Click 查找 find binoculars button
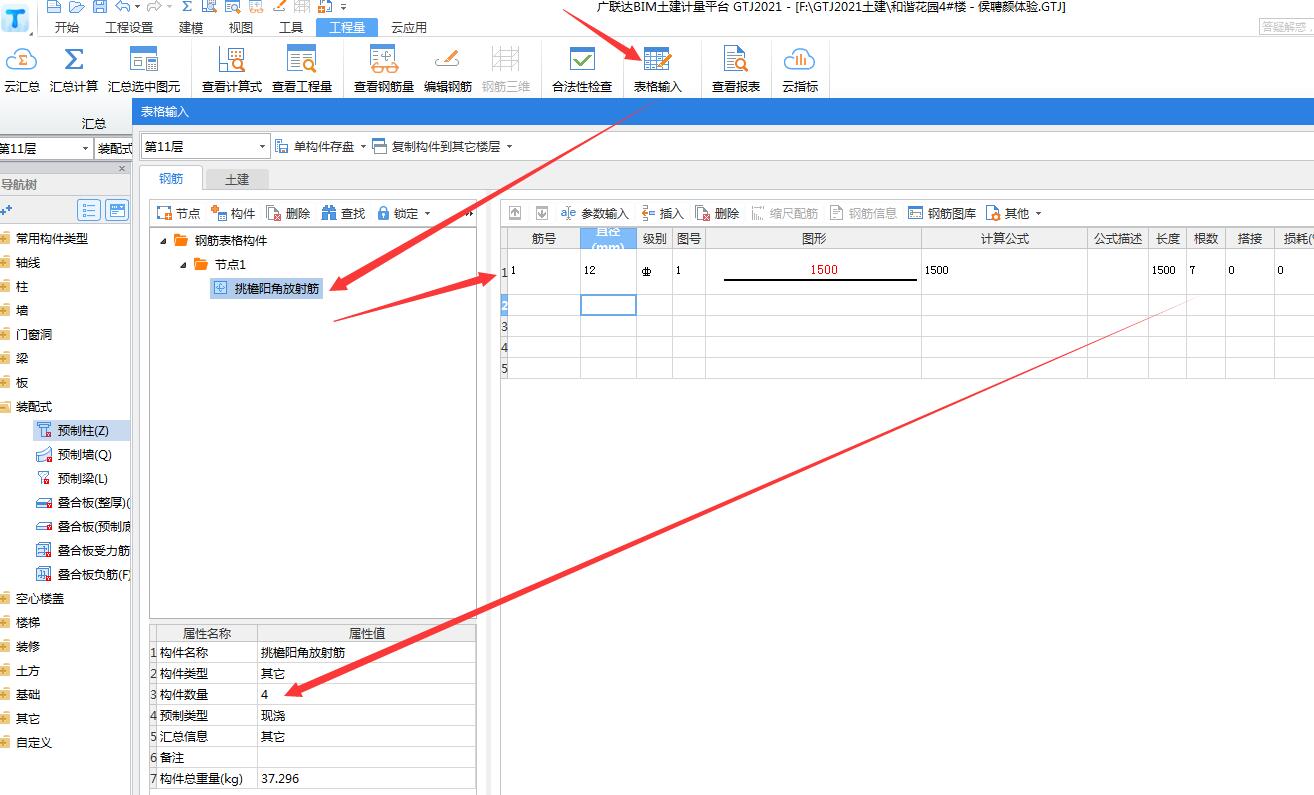1314x795 pixels. (343, 213)
